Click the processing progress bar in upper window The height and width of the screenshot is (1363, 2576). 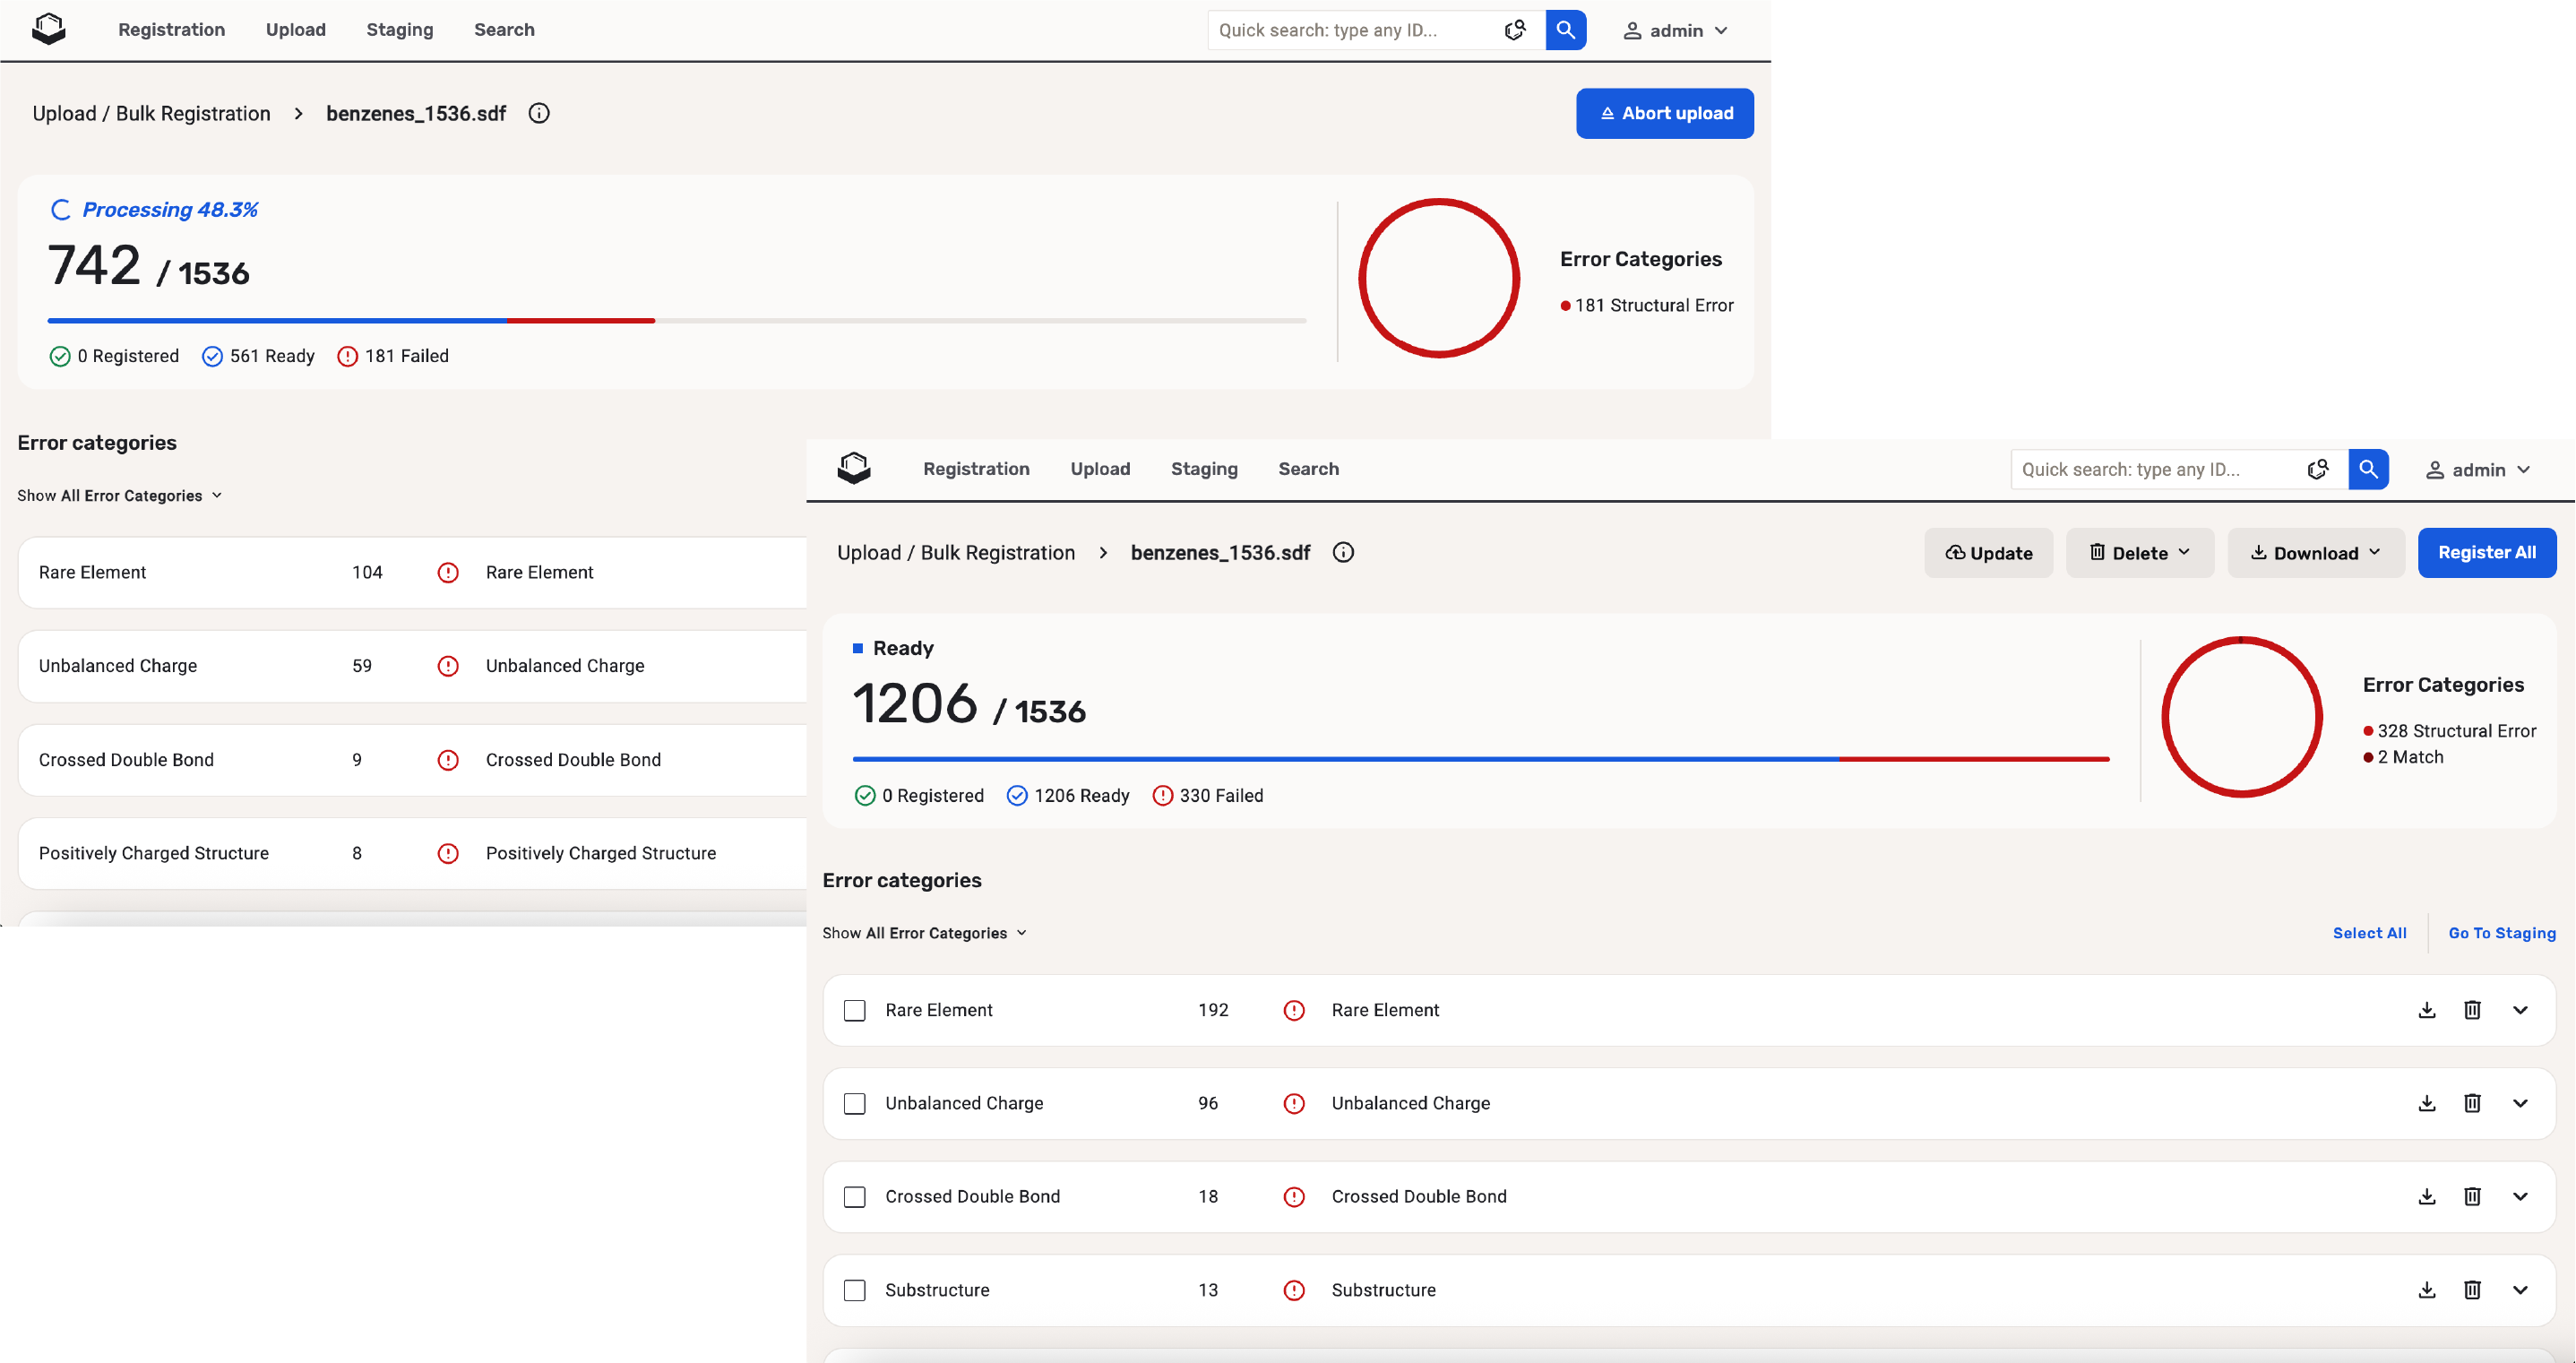point(676,320)
